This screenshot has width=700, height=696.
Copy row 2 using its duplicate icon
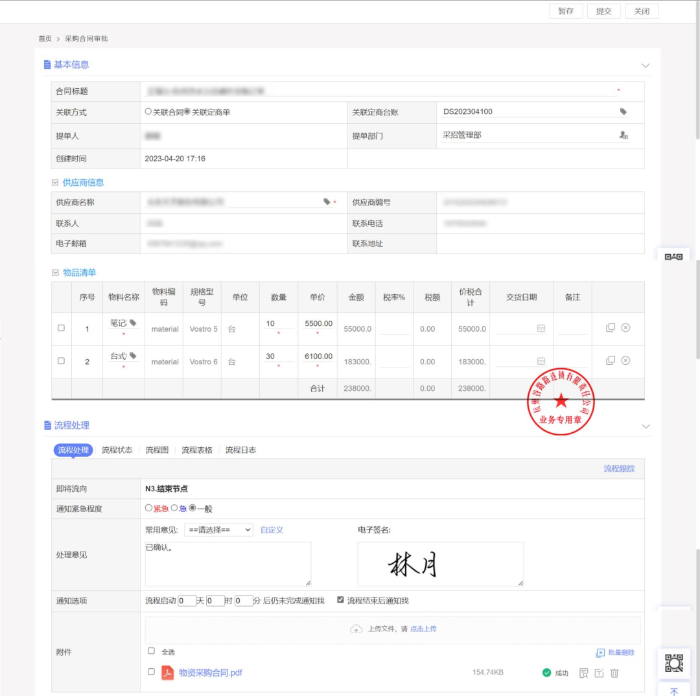point(610,361)
